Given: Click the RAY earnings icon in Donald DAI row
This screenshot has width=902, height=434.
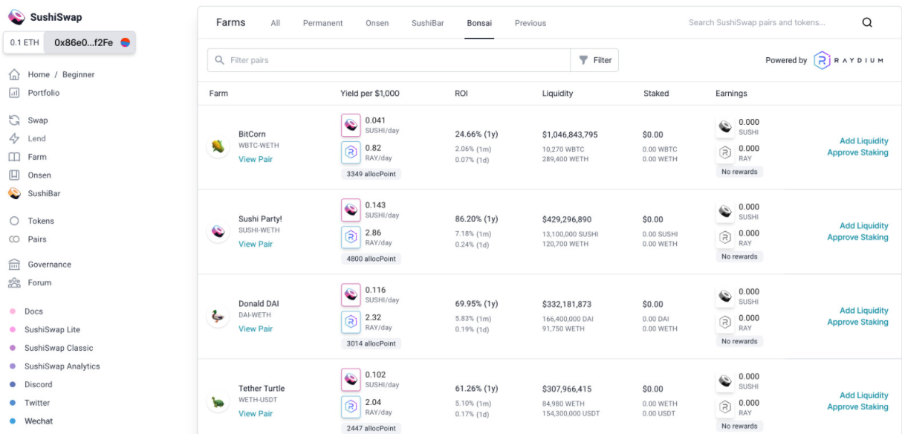Looking at the screenshot, I should 725,322.
